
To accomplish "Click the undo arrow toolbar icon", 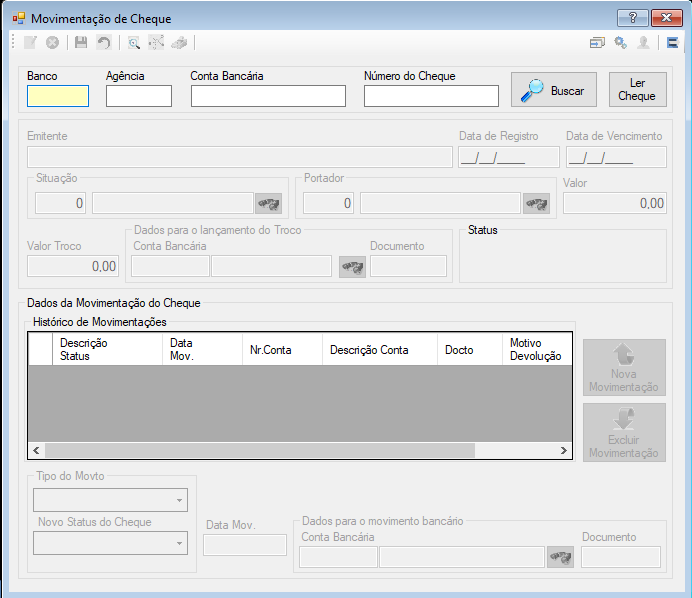I will [104, 43].
